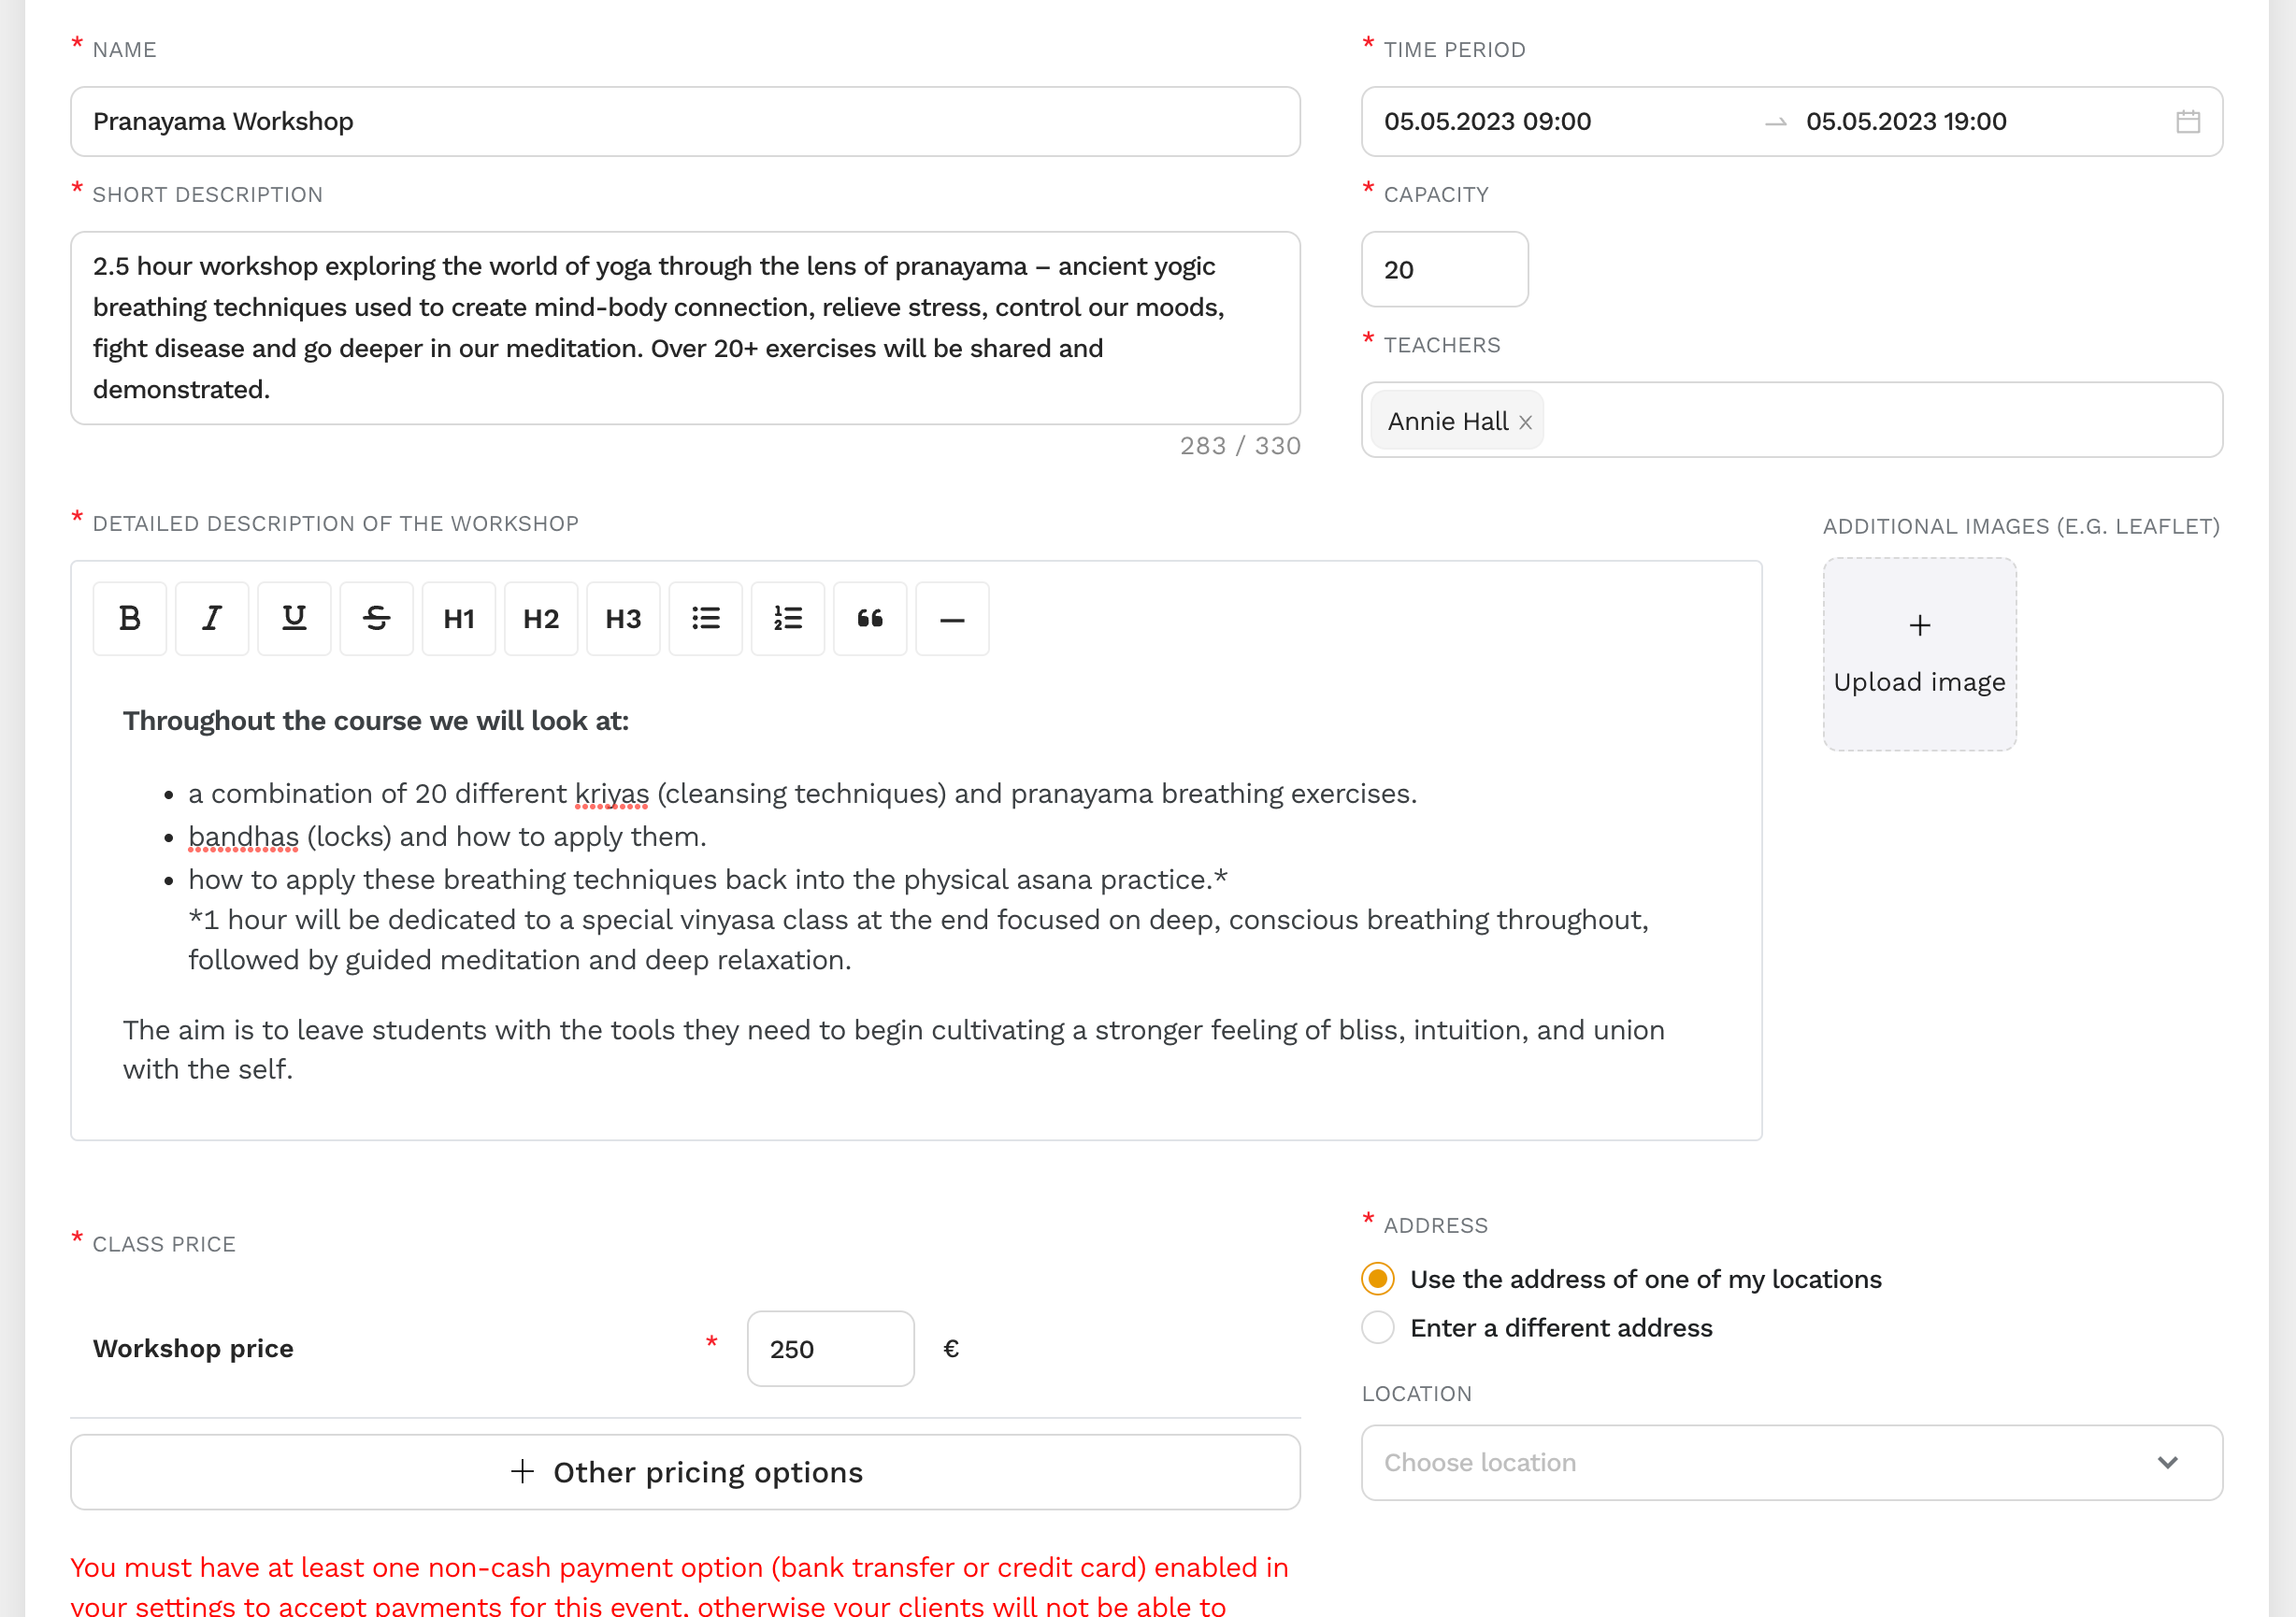Insert blockquote formatting in description
Image resolution: width=2296 pixels, height=1617 pixels.
[x=869, y=618]
